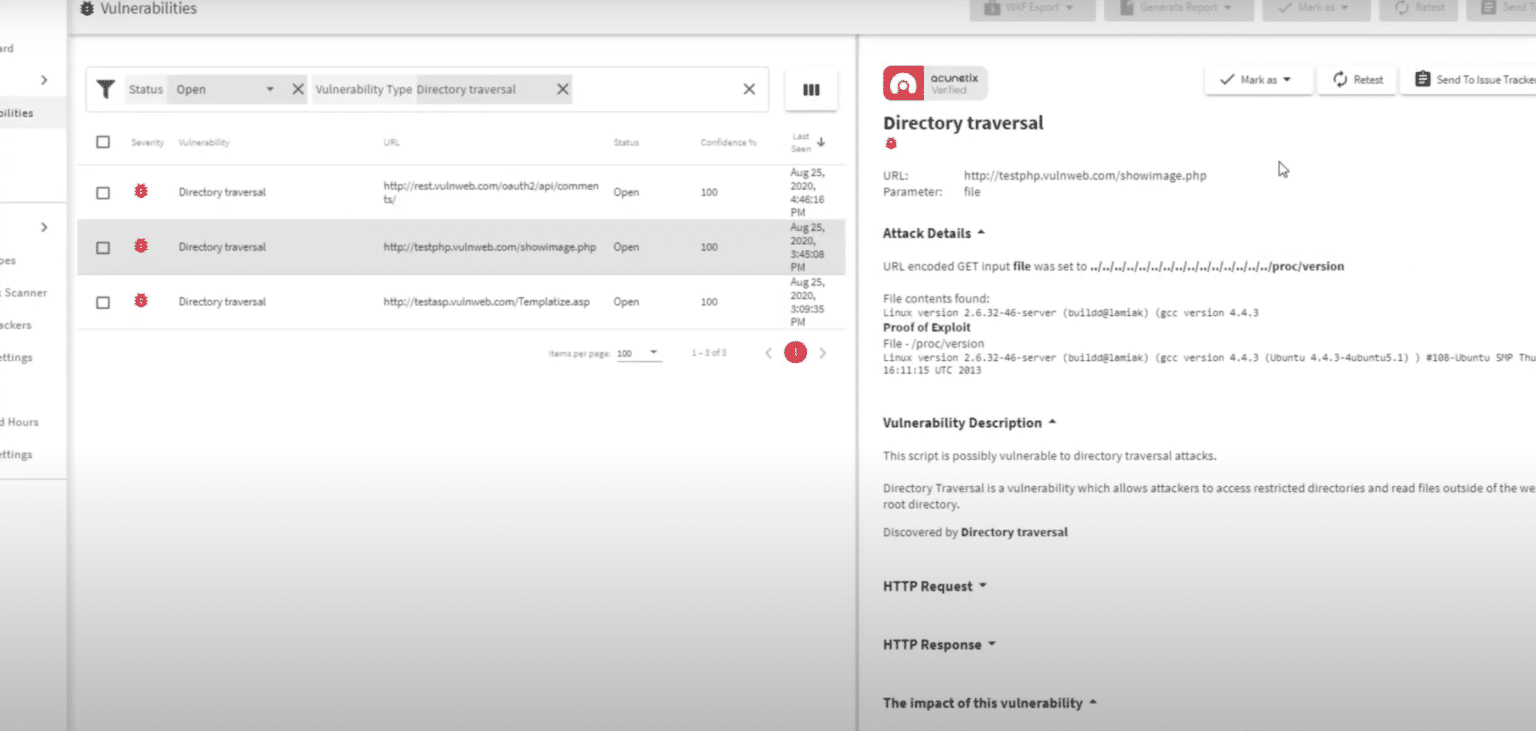
Task: Select all vulnerabilities via header checkbox
Action: pos(102,141)
